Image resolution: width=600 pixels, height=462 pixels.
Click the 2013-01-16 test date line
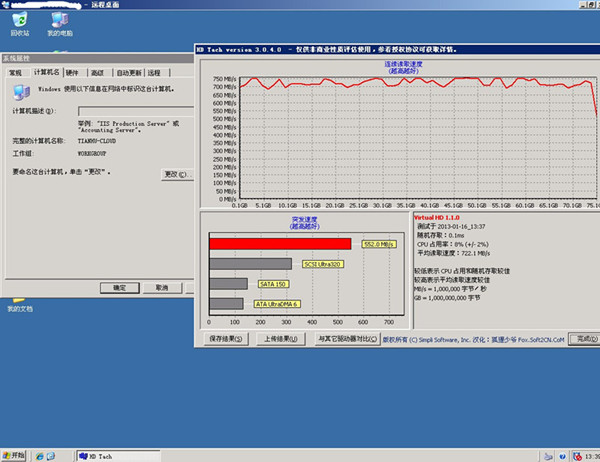451,226
